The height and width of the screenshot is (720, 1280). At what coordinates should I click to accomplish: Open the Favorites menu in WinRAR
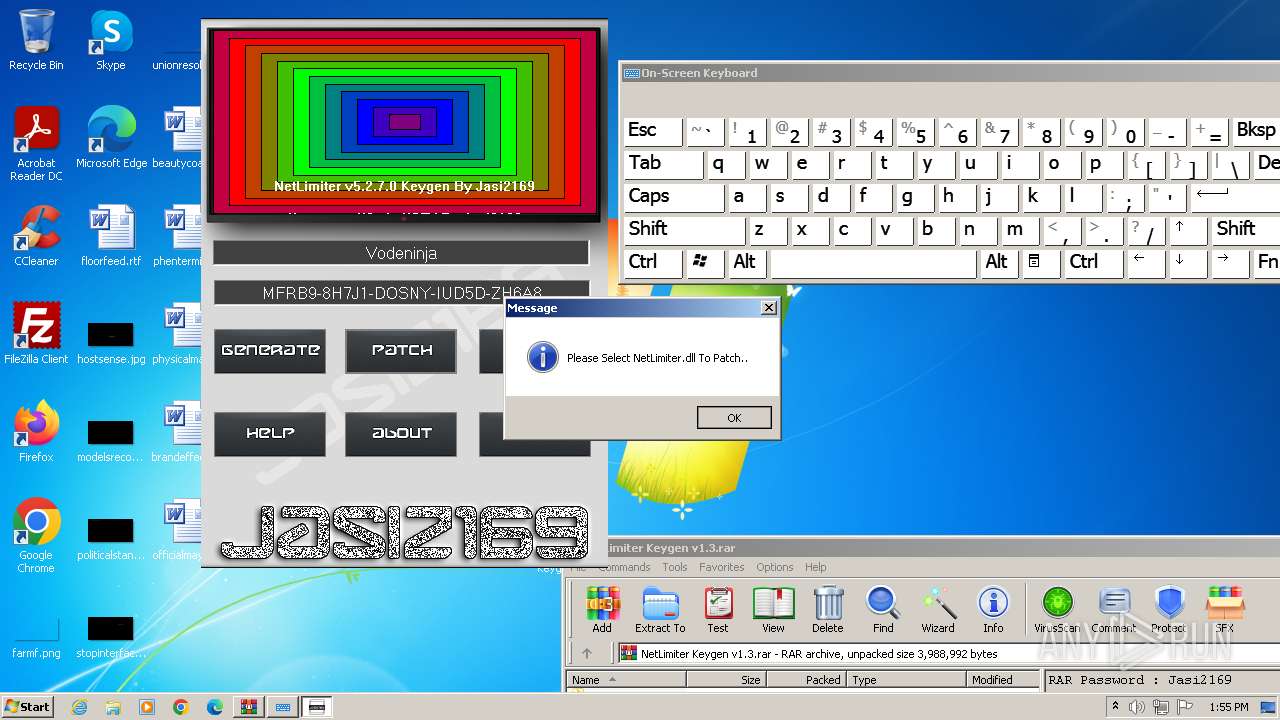722,567
